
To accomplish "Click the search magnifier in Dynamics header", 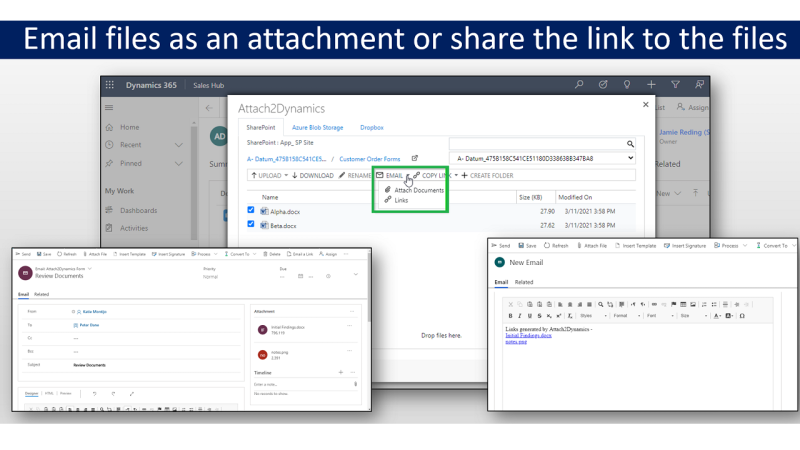I will coord(579,85).
